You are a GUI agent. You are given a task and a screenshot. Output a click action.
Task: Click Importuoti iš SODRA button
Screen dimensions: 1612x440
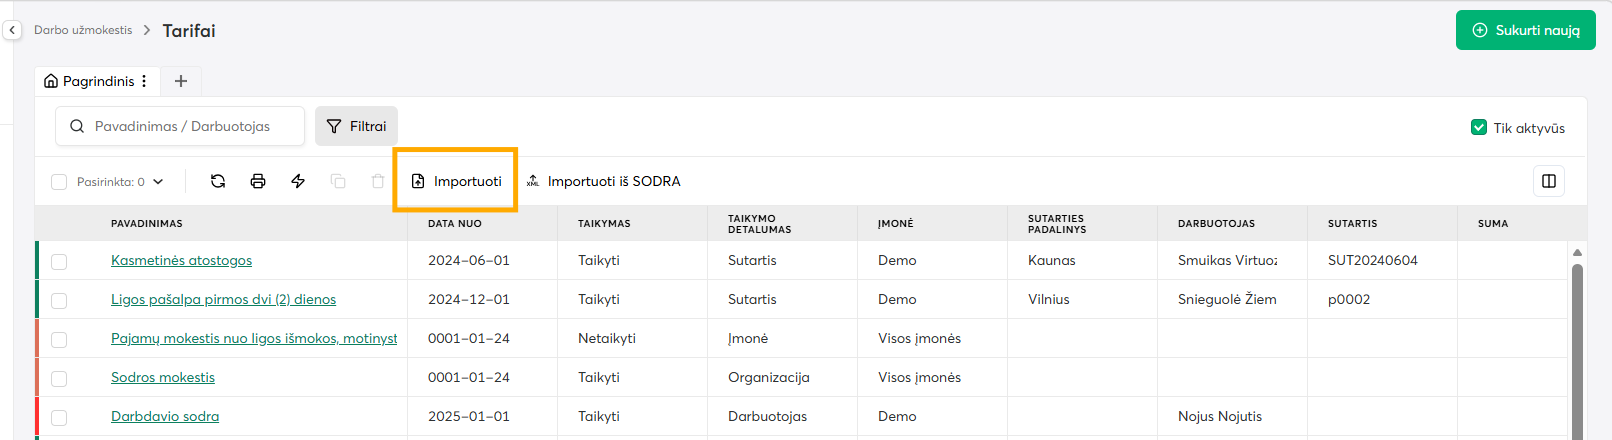pyautogui.click(x=603, y=181)
